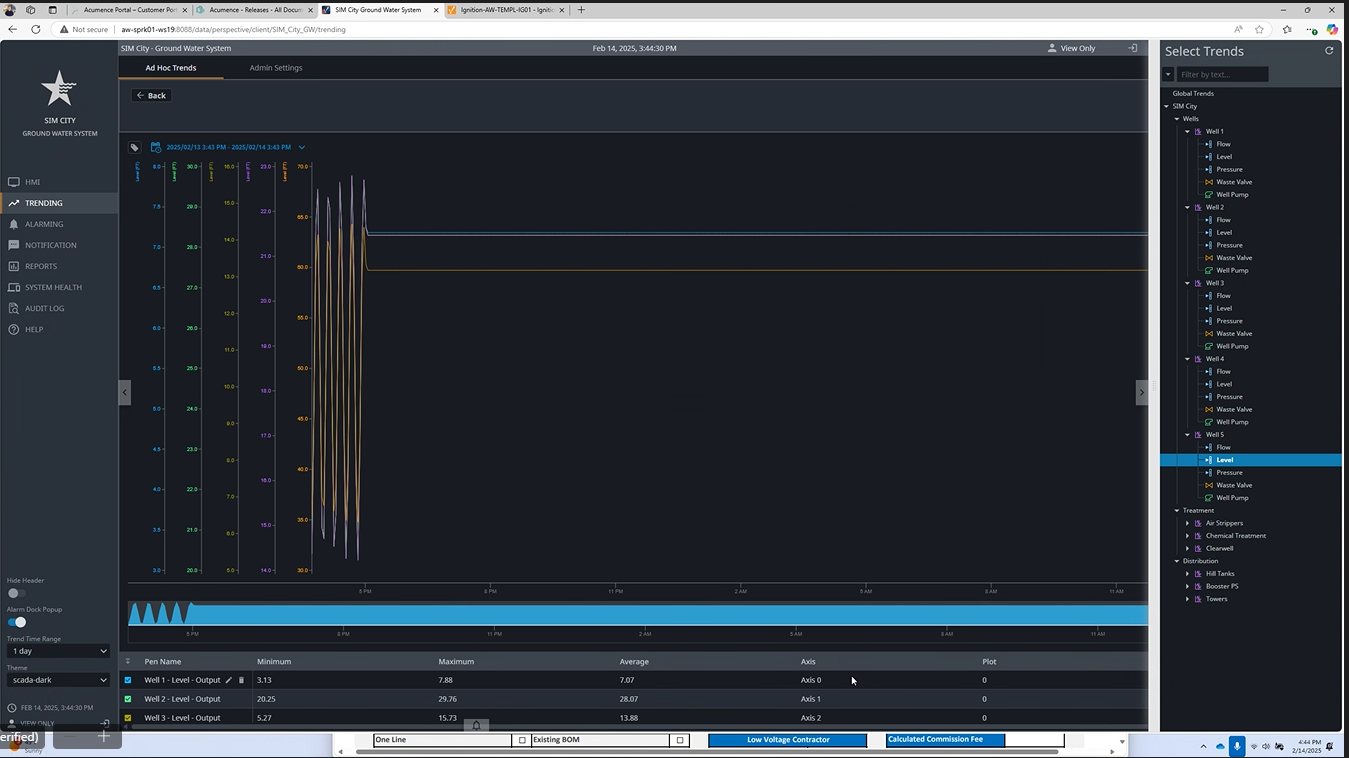Switch to the Admin Settings tab
Screen dimensions: 1349x758
click(x=275, y=68)
